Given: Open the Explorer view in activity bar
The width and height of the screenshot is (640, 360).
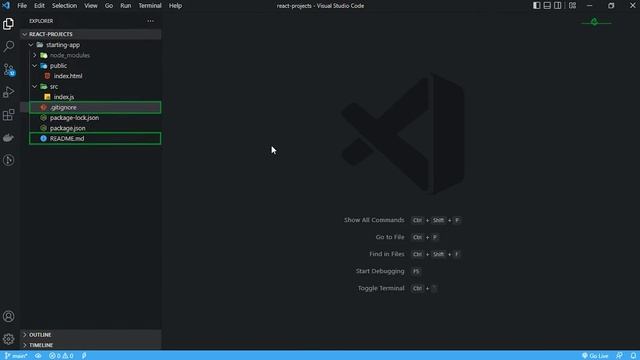Looking at the screenshot, I should click(x=9, y=24).
